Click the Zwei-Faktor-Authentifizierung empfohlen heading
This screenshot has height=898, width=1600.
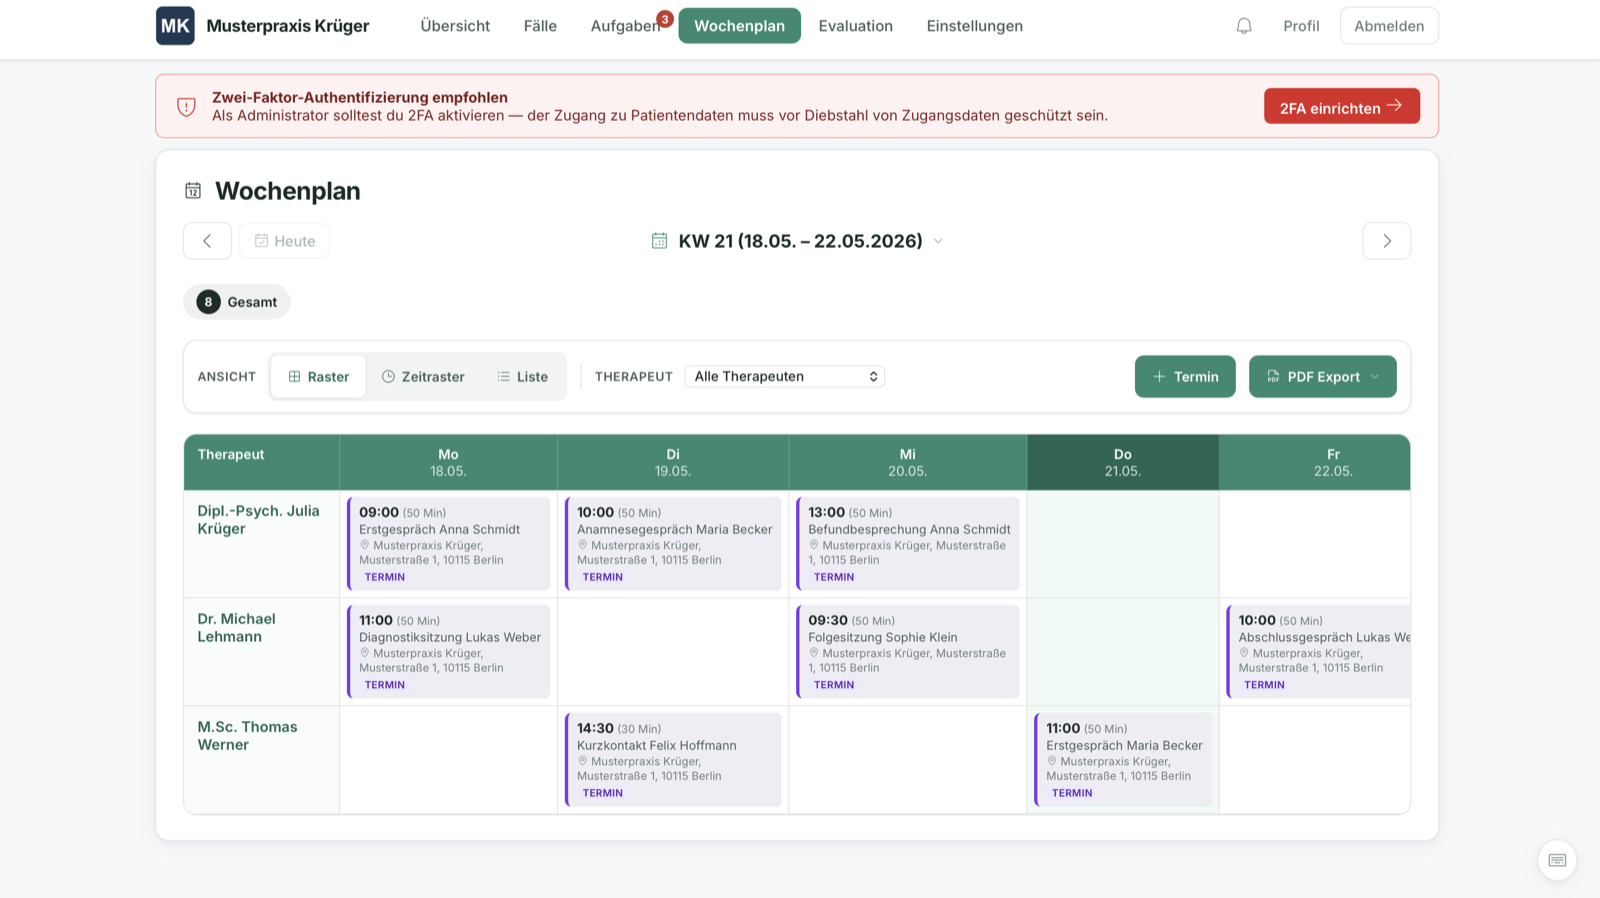coord(360,97)
